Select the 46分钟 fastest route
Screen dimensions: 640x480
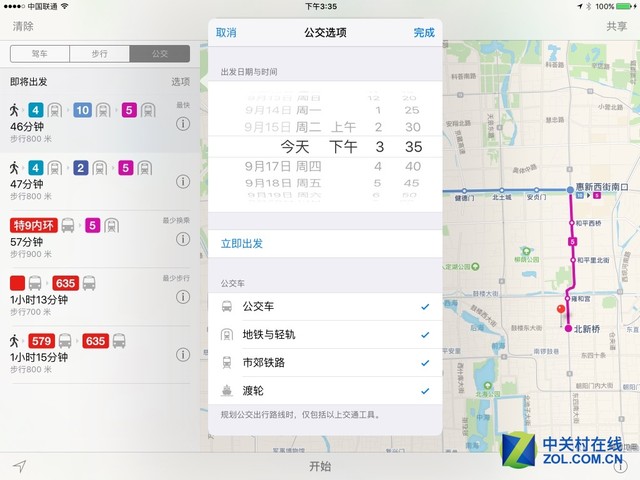click(x=100, y=124)
